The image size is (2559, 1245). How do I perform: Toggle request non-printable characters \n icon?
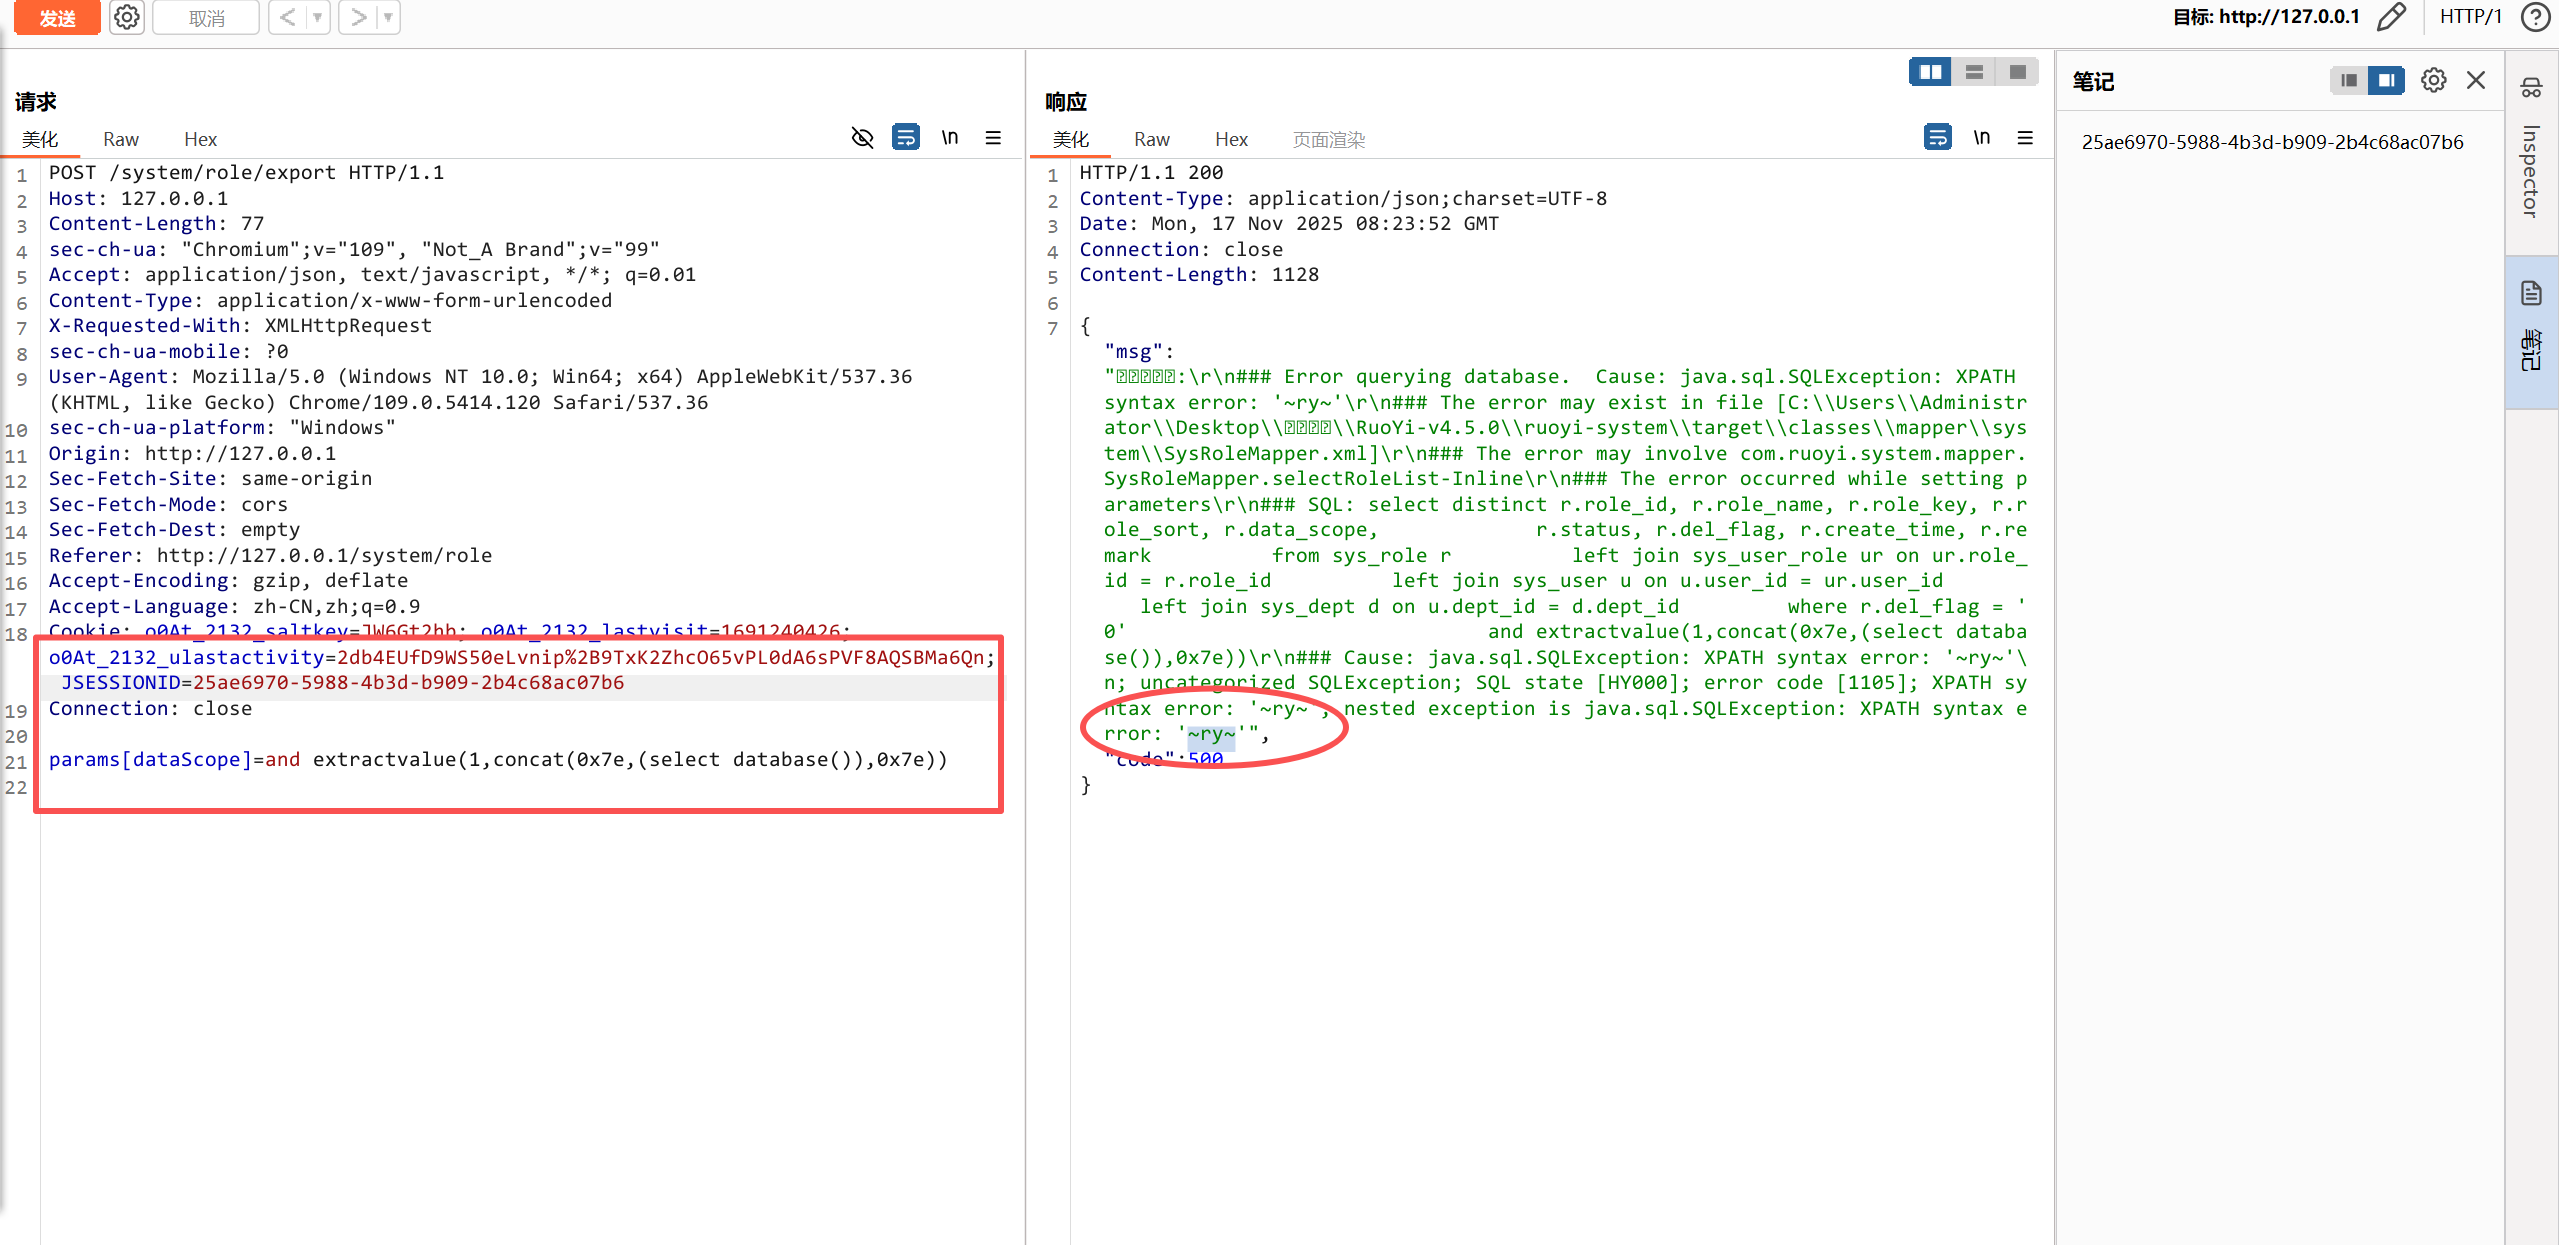(x=950, y=137)
